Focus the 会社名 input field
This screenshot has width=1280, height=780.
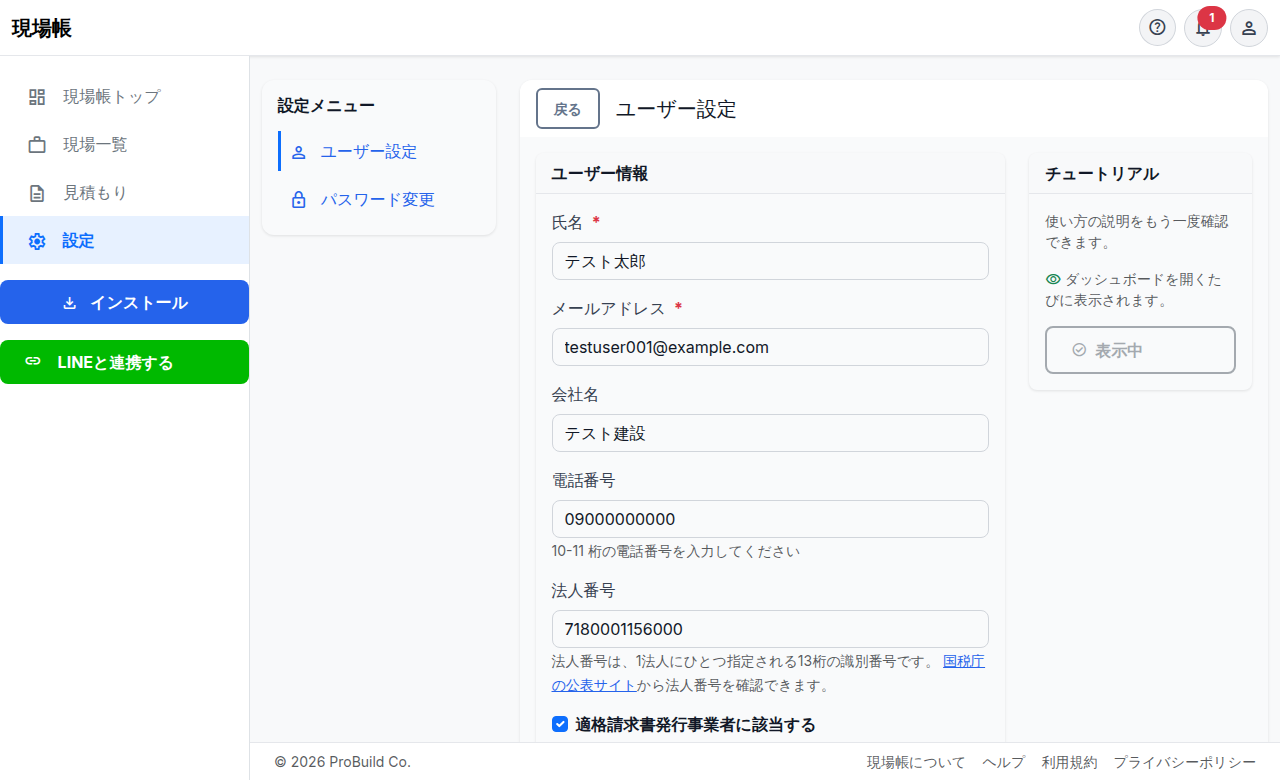pos(770,433)
